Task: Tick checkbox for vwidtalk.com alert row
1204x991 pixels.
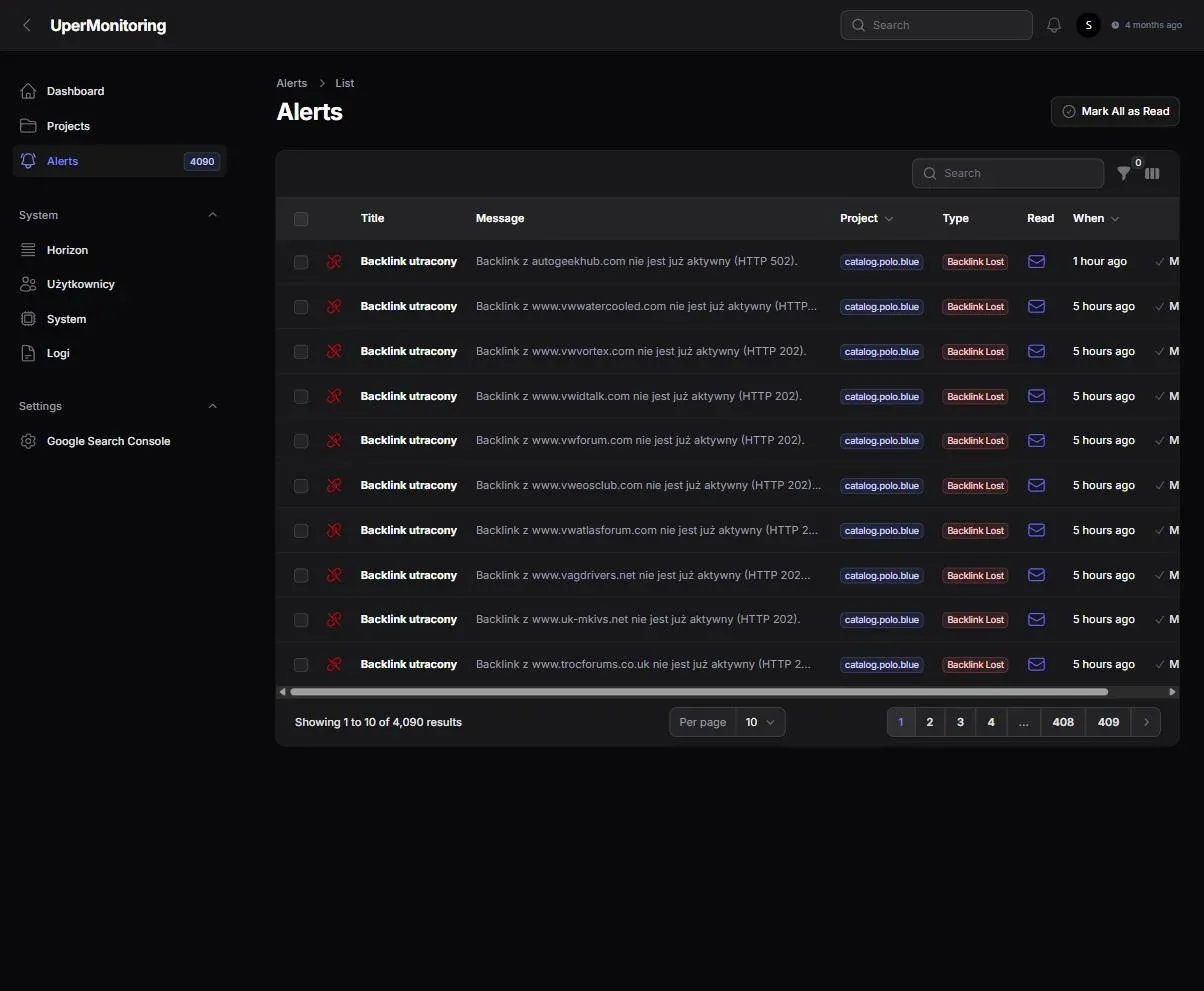Action: click(301, 397)
